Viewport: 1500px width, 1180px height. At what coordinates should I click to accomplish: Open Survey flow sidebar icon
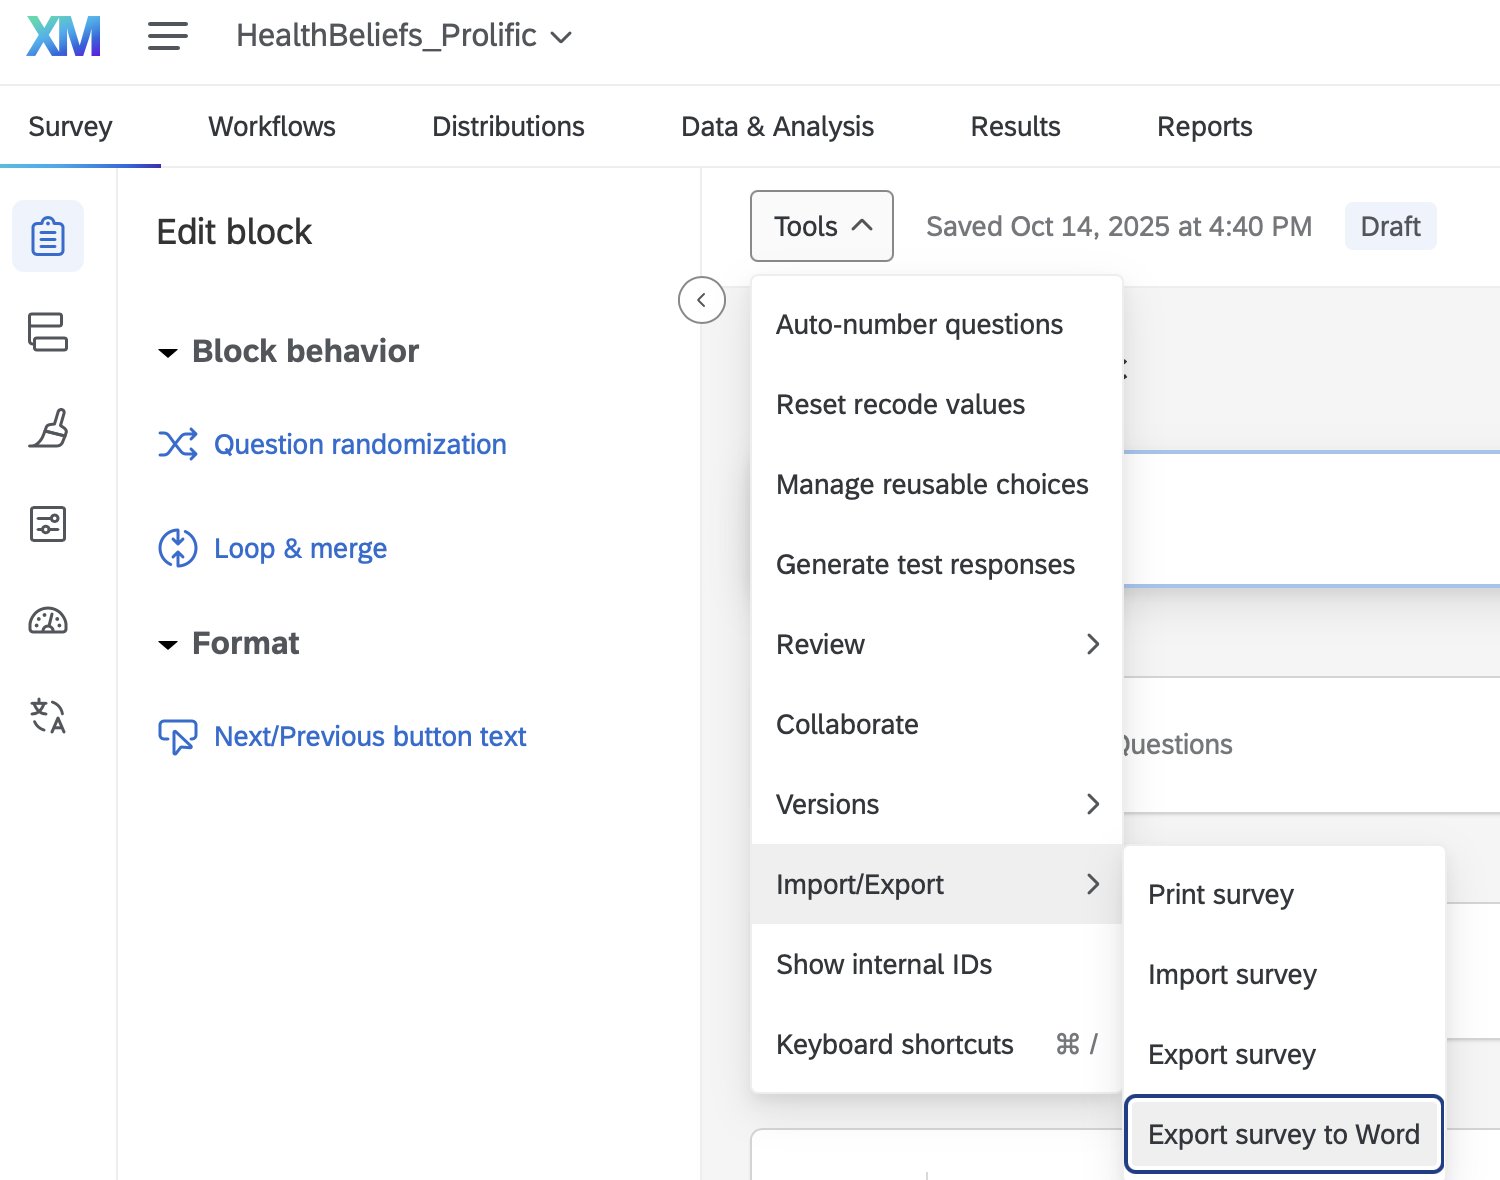[48, 332]
